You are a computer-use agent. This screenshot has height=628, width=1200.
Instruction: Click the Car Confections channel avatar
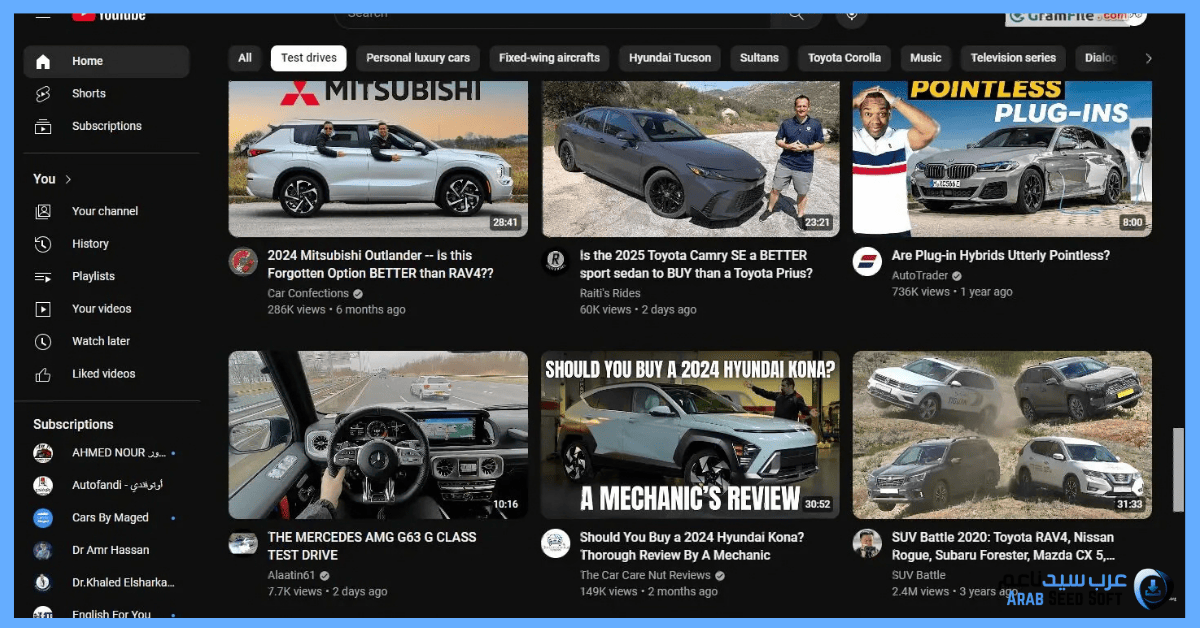(243, 262)
